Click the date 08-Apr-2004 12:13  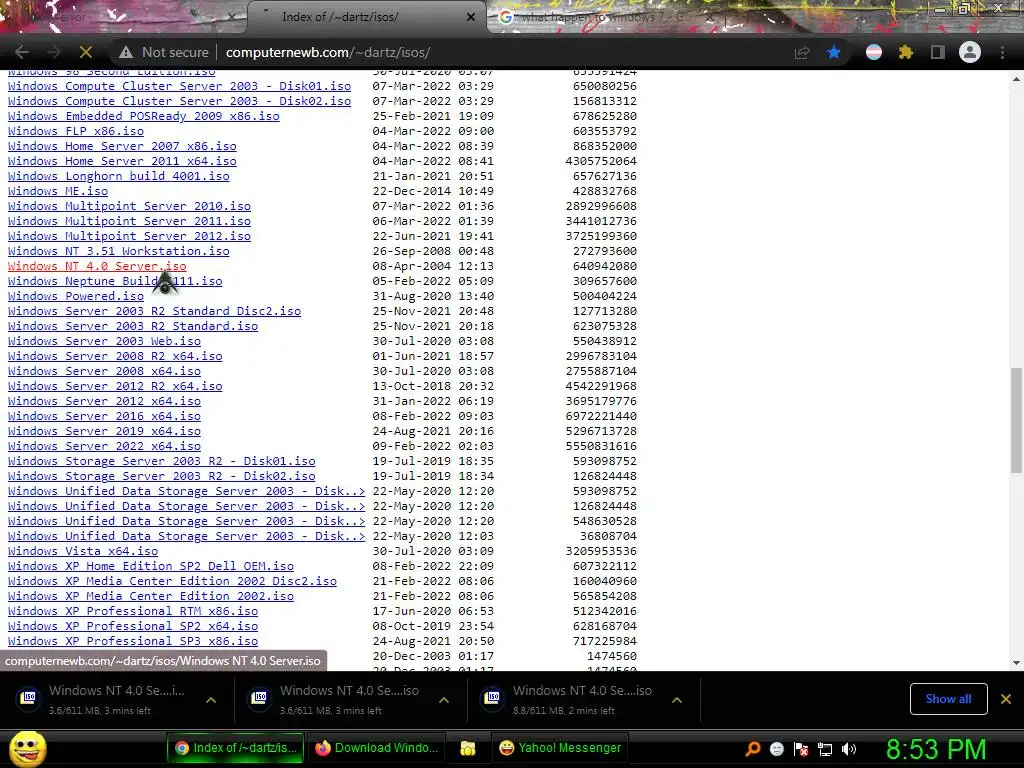(433, 266)
